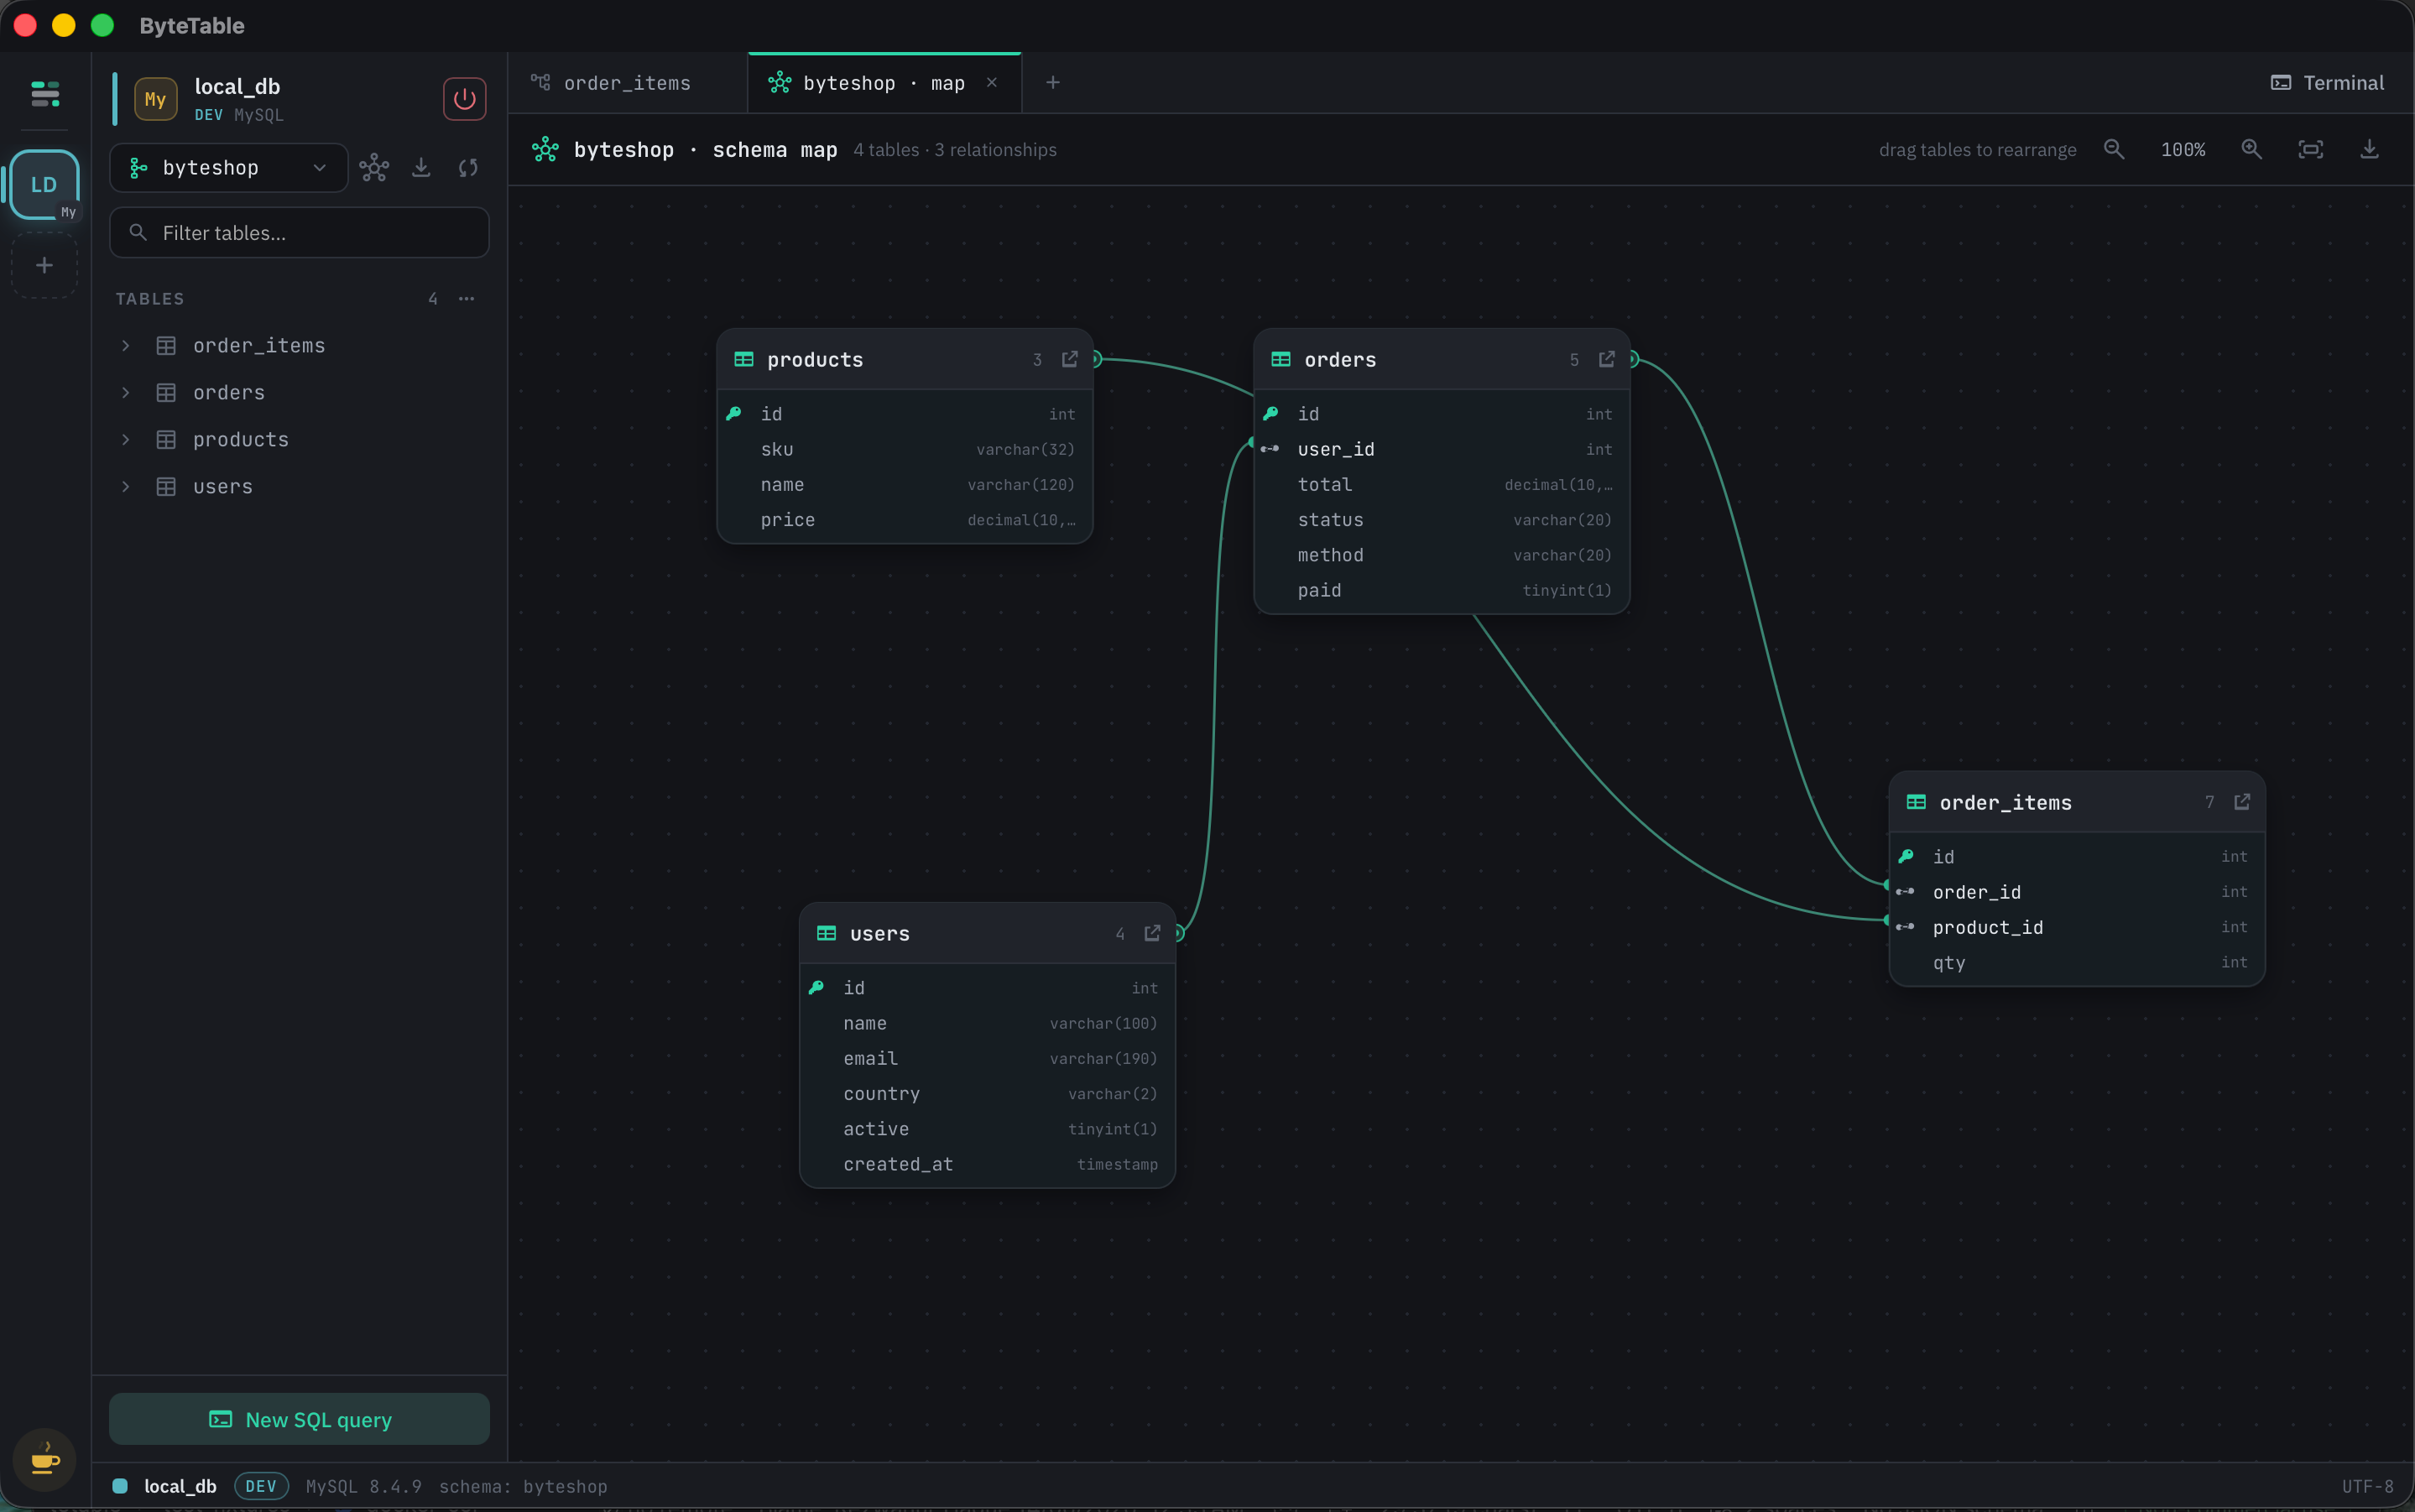Click the DEV badge in status bar
Image resolution: width=2415 pixels, height=1512 pixels.
point(261,1486)
